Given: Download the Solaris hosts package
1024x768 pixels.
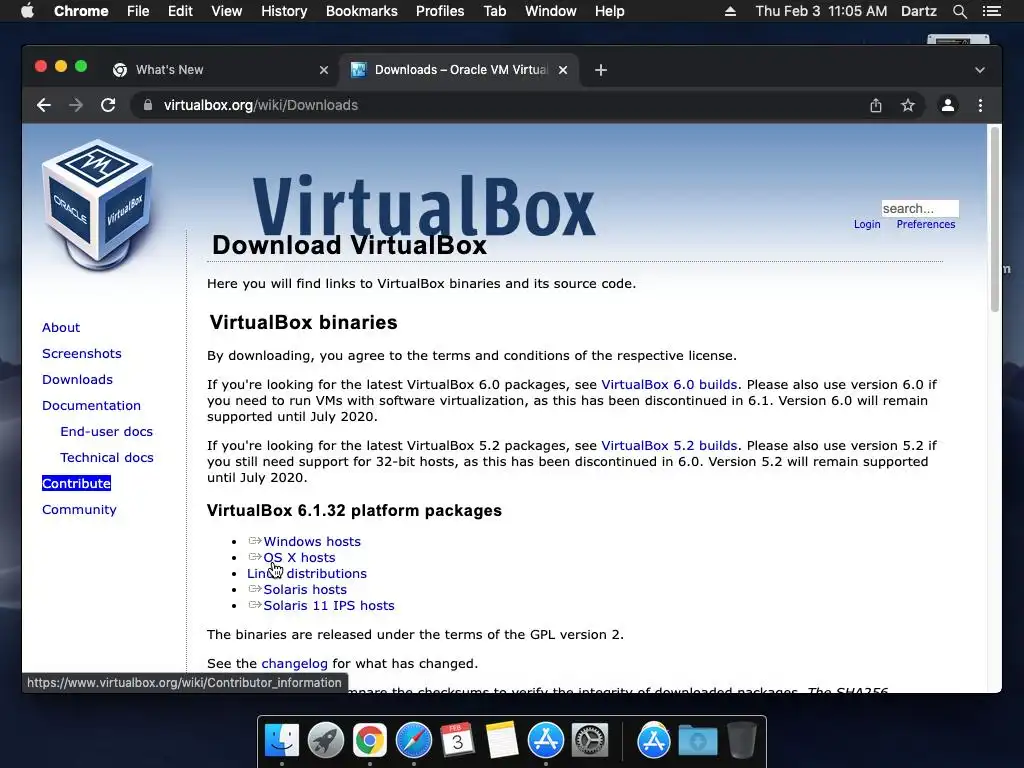Looking at the screenshot, I should tap(305, 590).
